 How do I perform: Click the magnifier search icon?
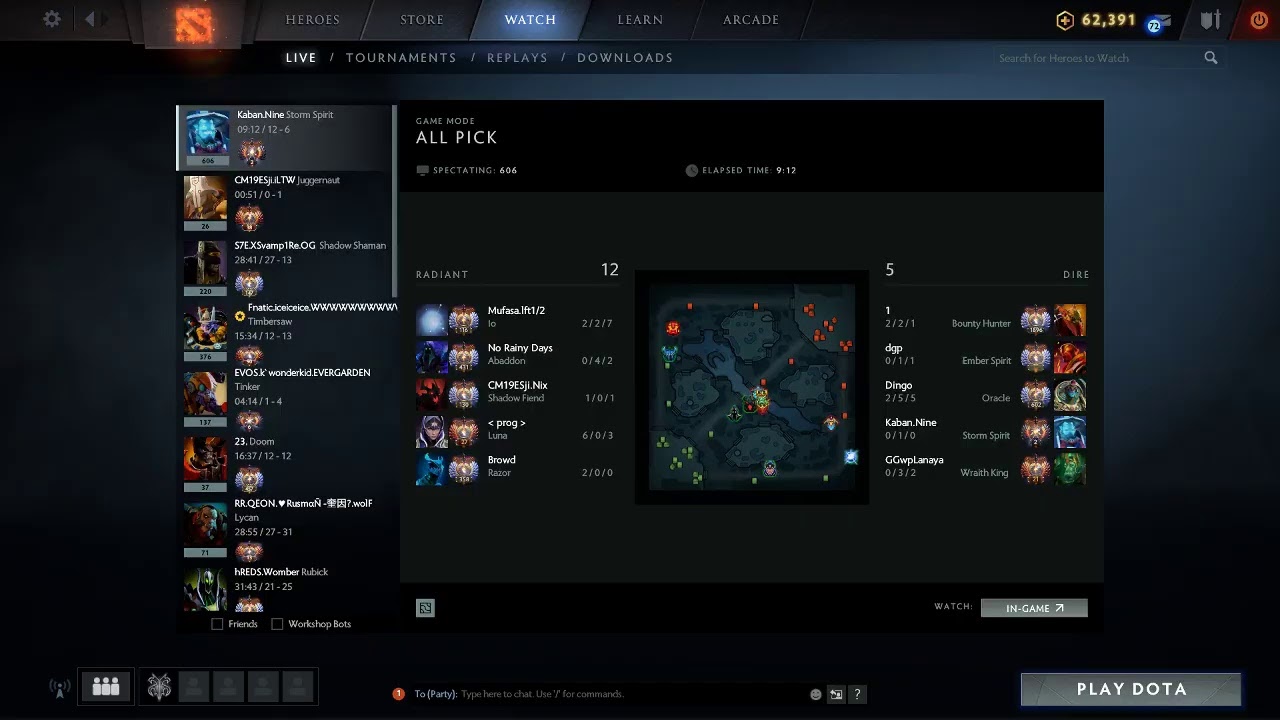1211,58
